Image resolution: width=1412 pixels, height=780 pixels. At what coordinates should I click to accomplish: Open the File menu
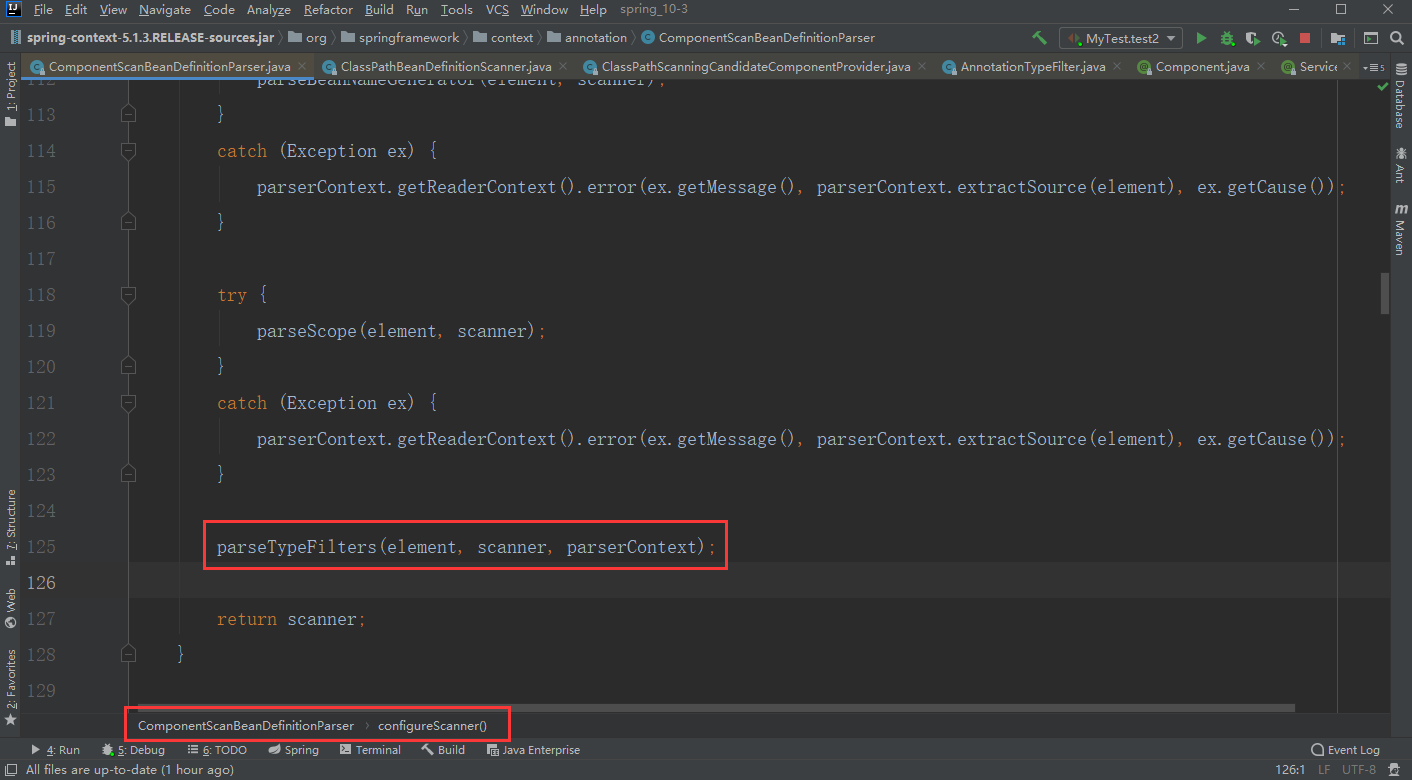[x=43, y=10]
